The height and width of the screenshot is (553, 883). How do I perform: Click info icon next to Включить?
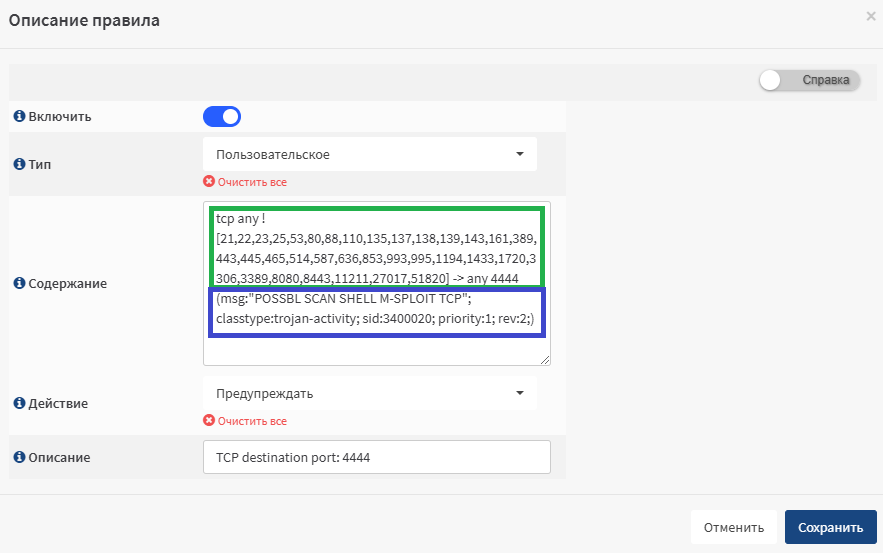click(x=19, y=116)
